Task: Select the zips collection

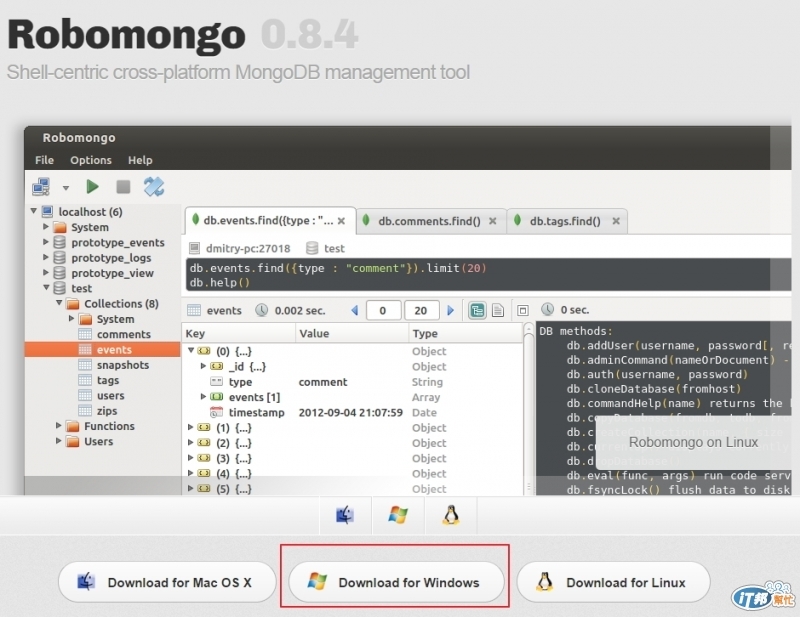Action: click(x=107, y=411)
